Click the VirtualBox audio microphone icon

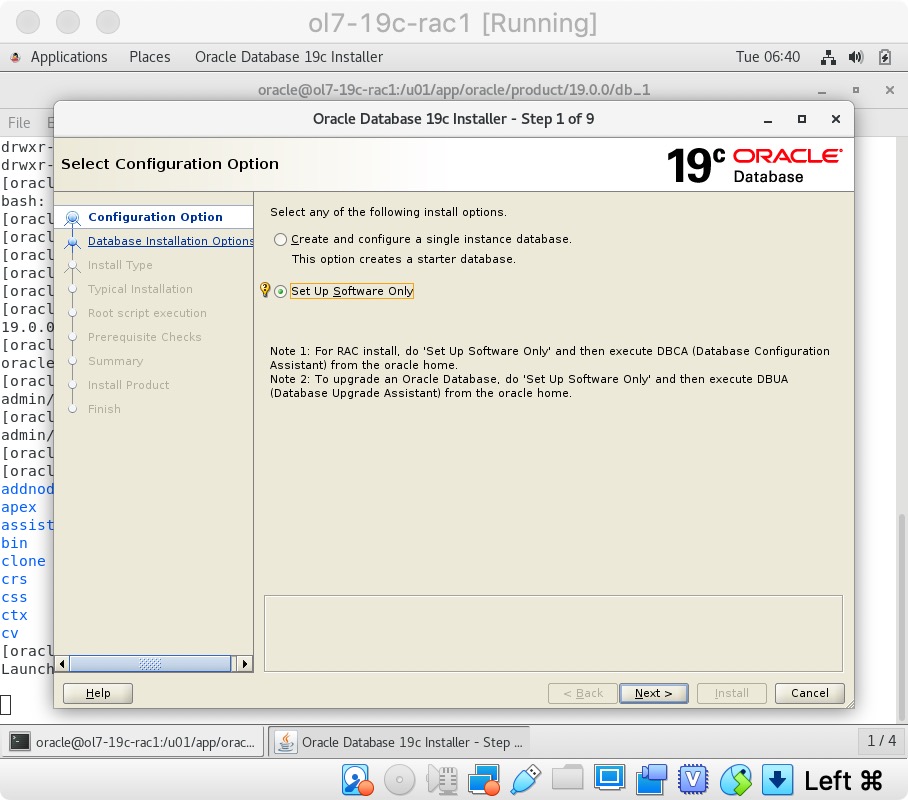pyautogui.click(x=442, y=780)
